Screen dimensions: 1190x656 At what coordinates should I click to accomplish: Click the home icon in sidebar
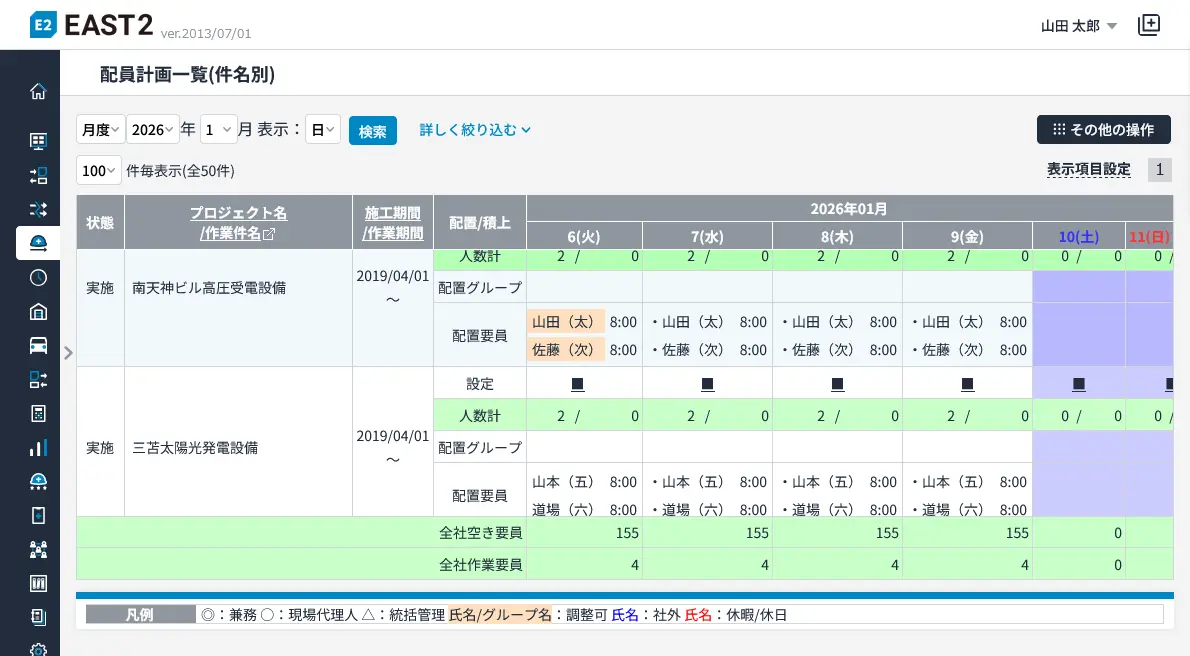pos(38,92)
